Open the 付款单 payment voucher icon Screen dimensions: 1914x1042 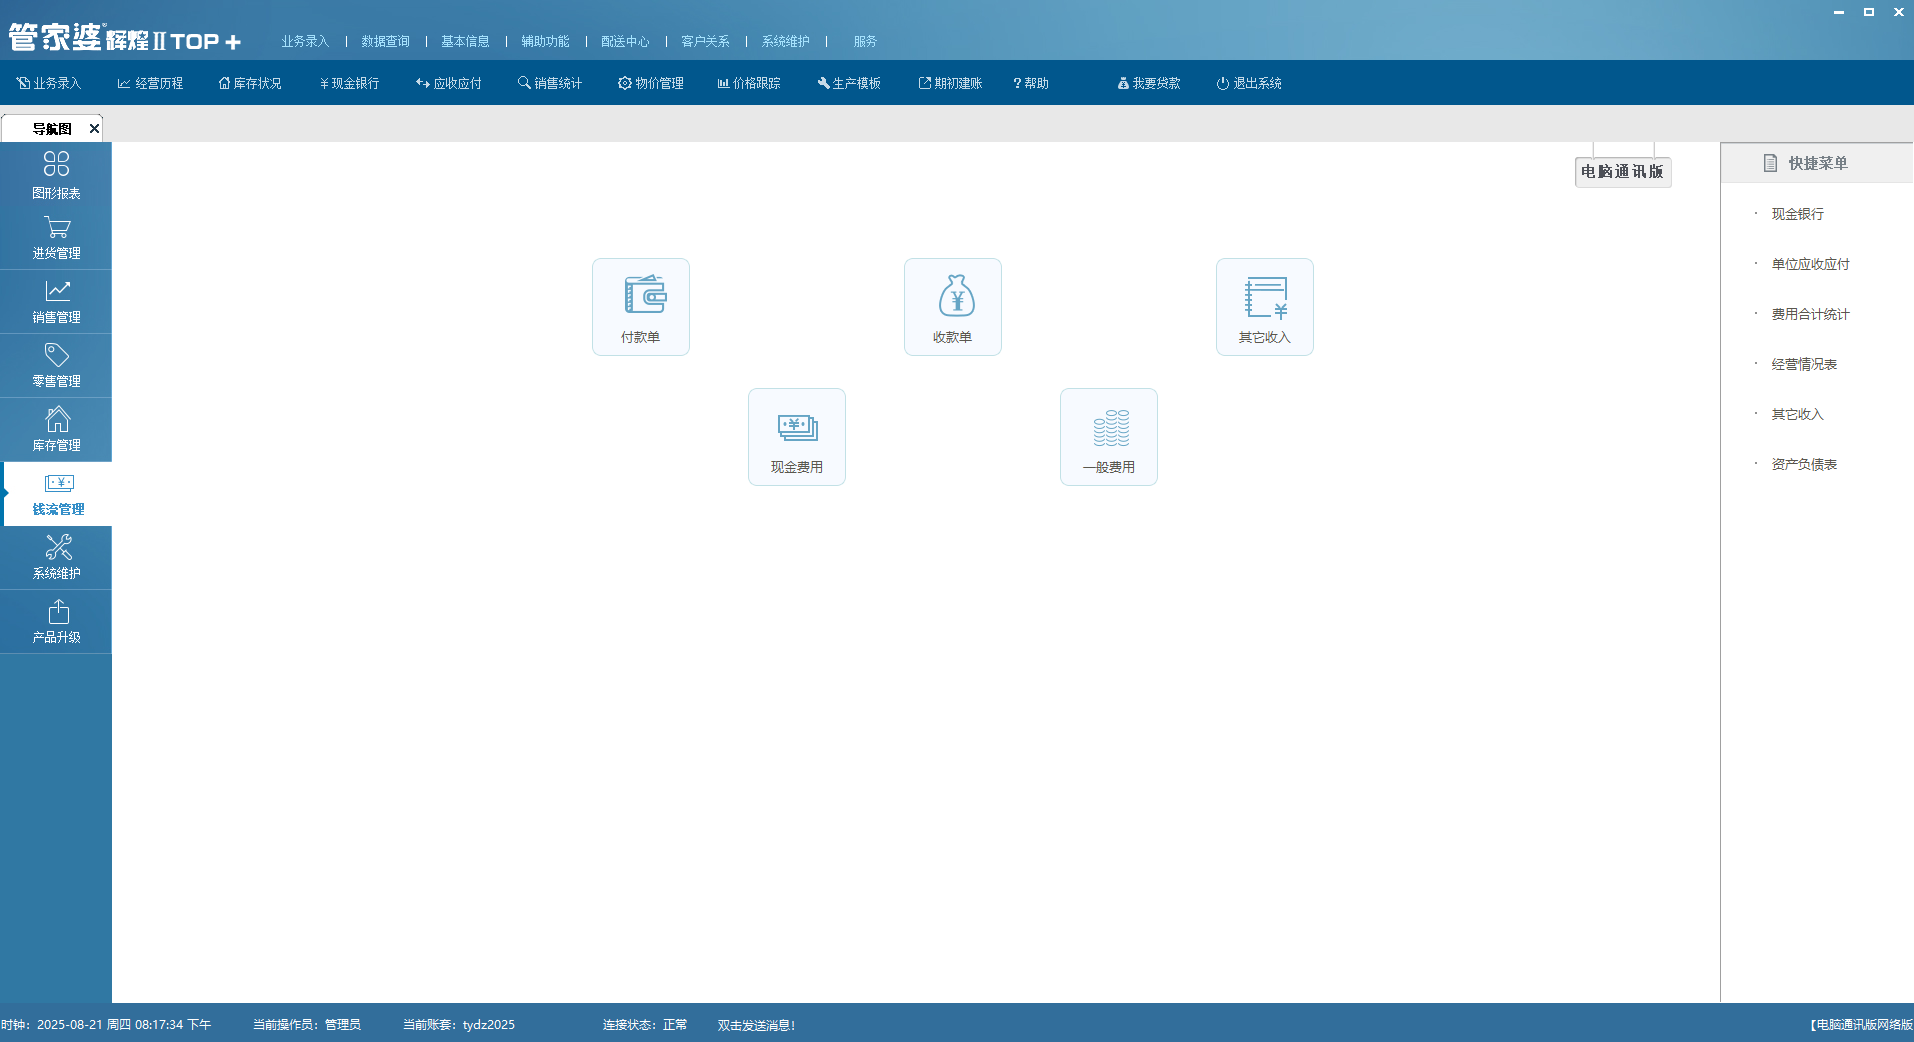tap(640, 306)
